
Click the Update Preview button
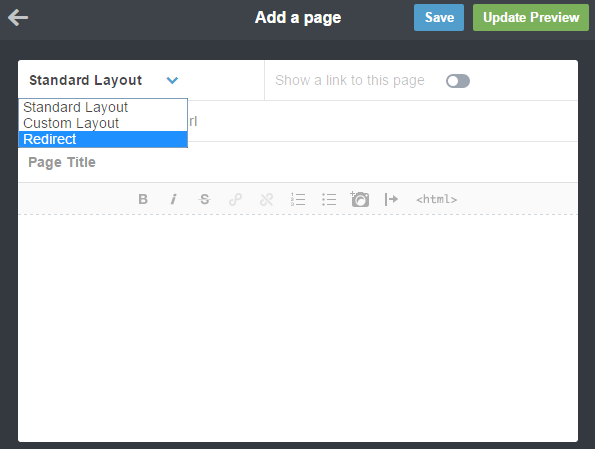[531, 17]
